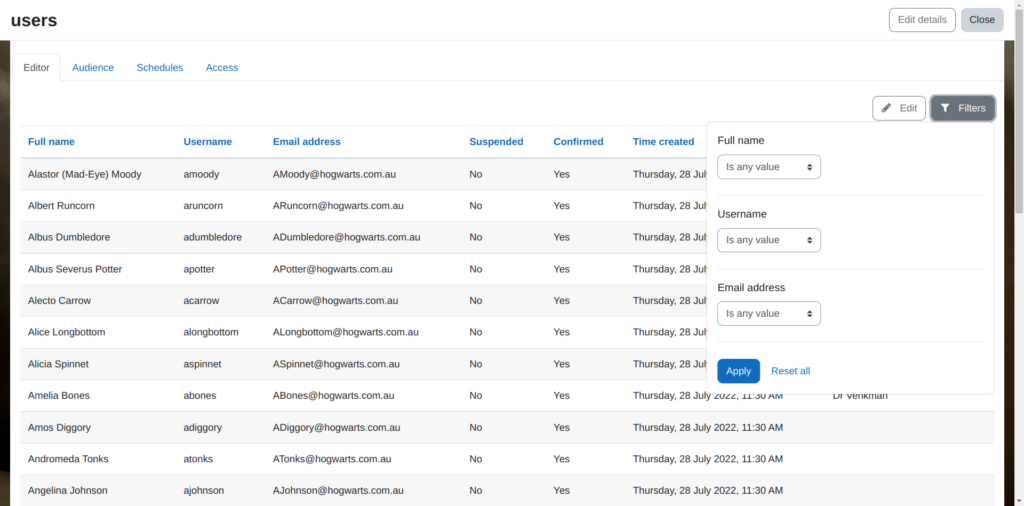
Task: Click the Reset all link
Action: pyautogui.click(x=790, y=371)
